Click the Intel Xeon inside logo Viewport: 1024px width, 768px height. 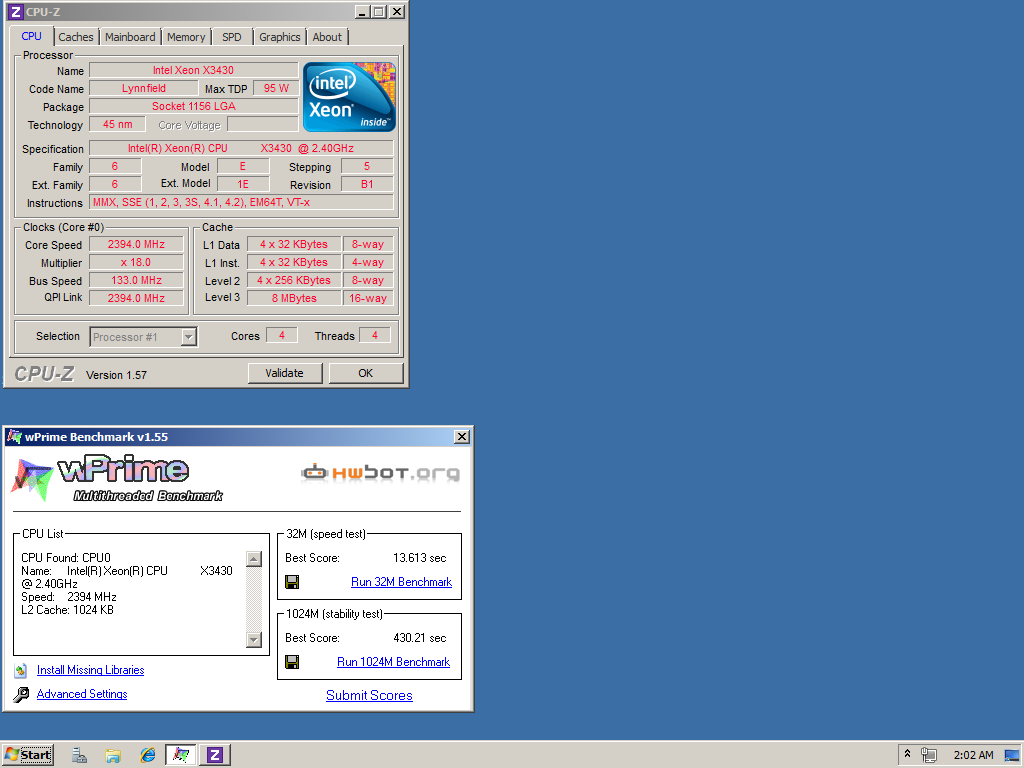coord(349,97)
